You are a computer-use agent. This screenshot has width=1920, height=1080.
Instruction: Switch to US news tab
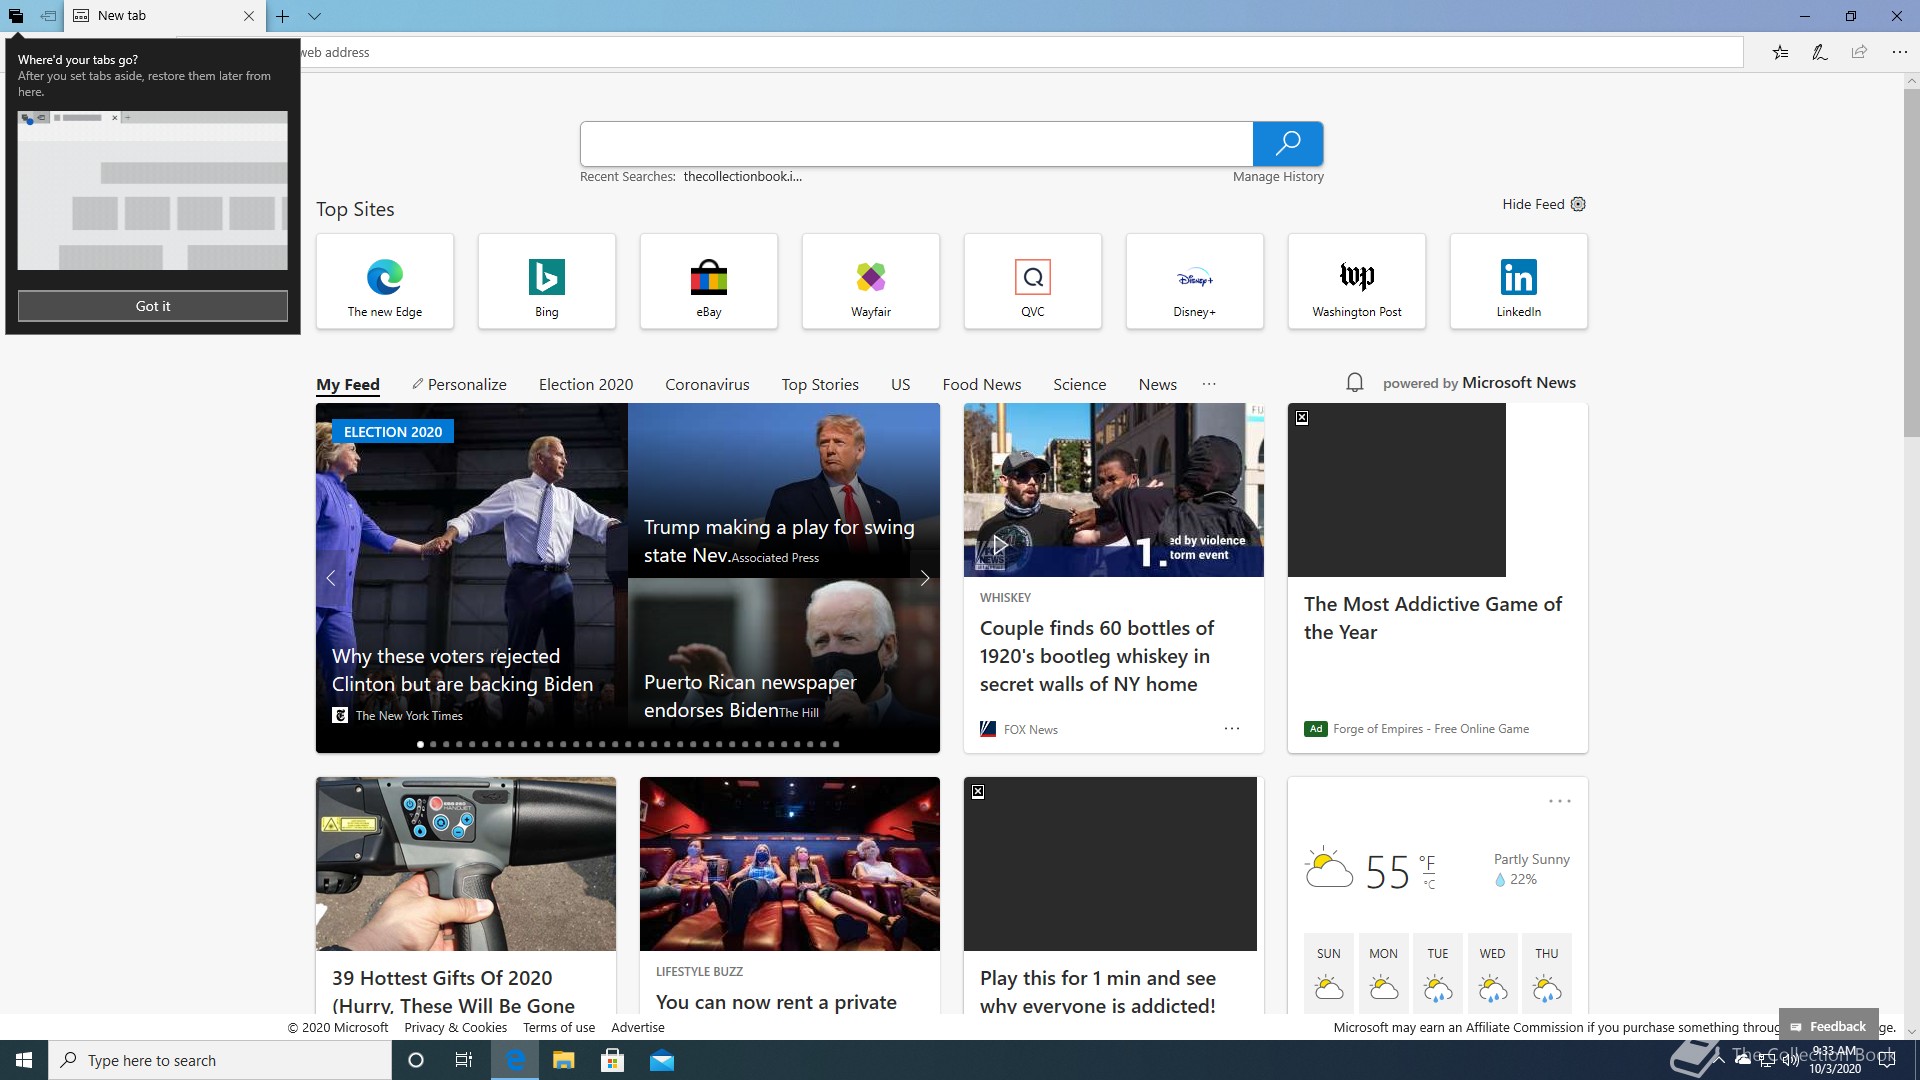pos(900,385)
